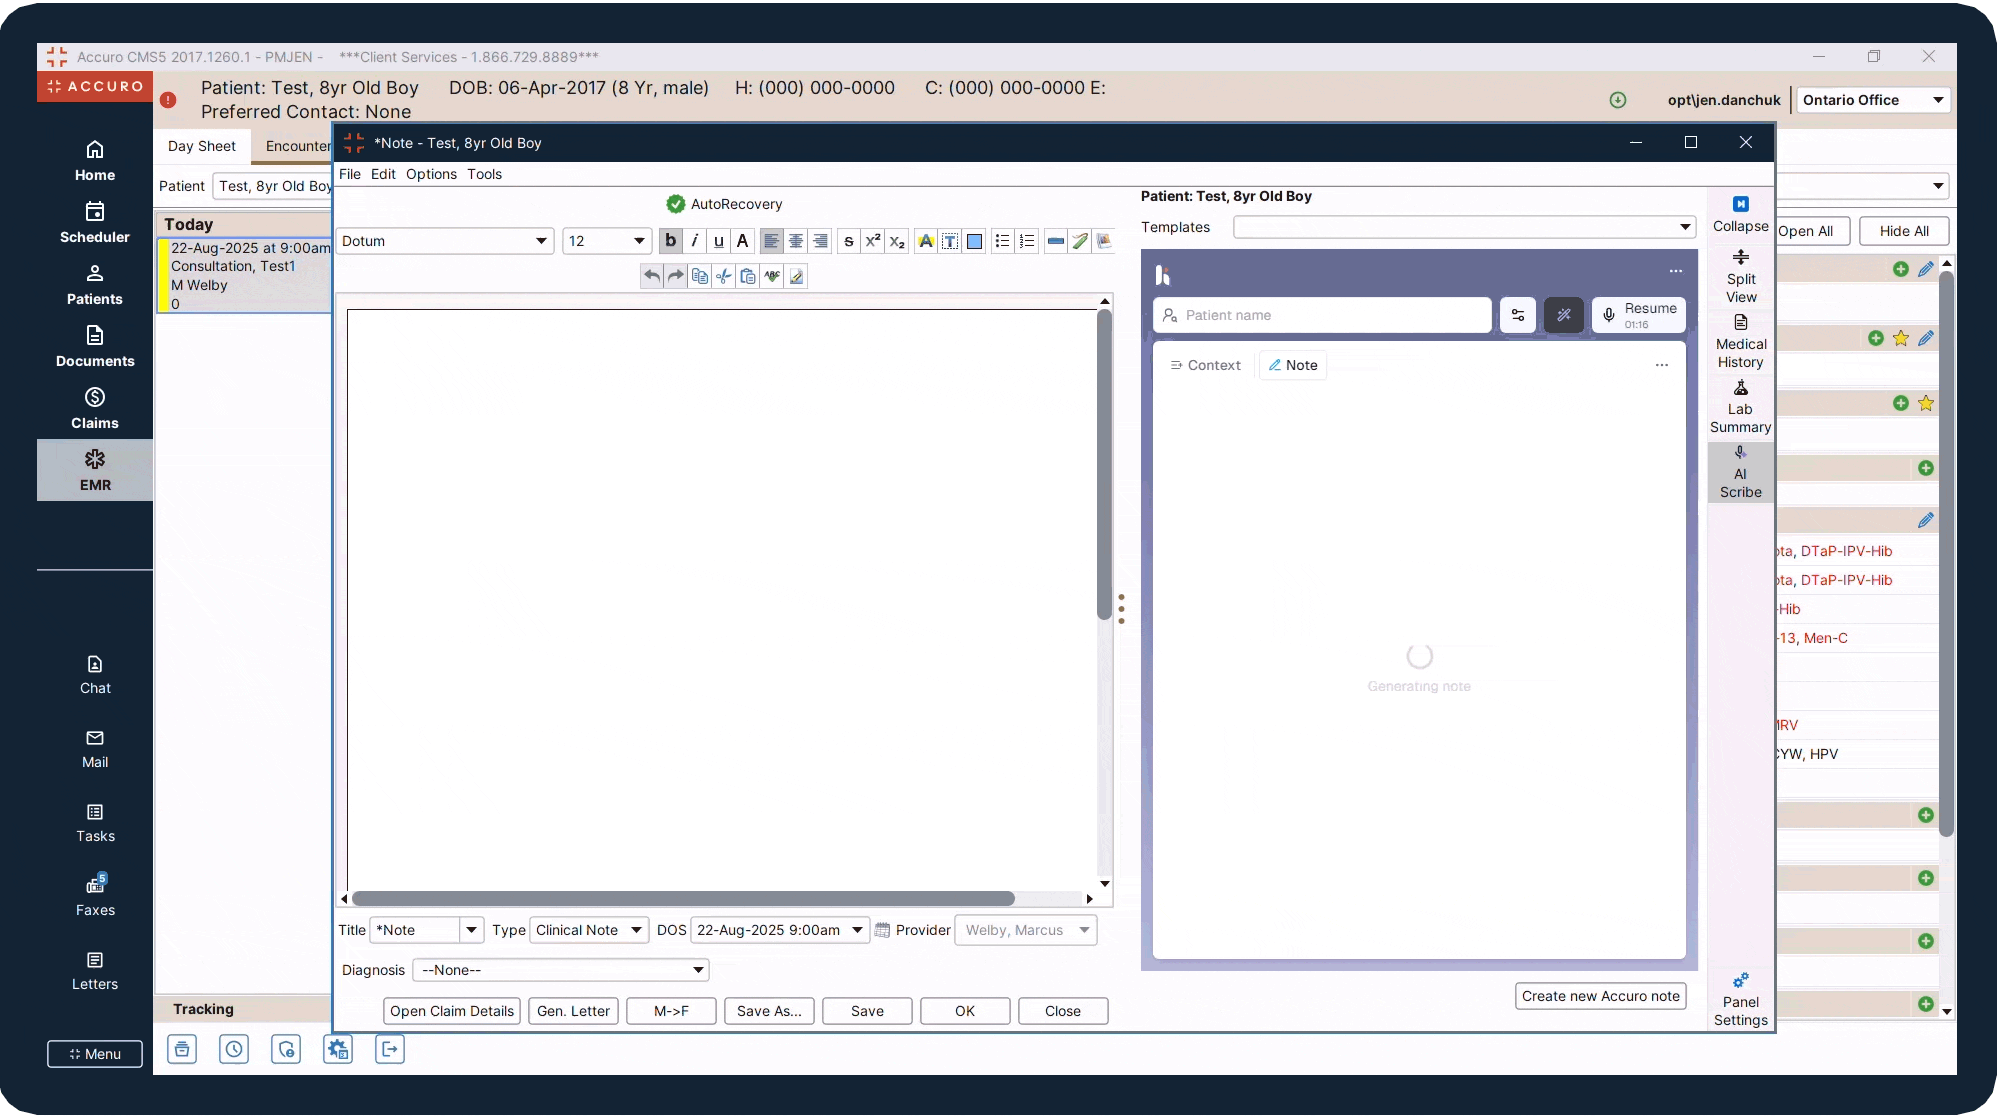This screenshot has height=1118, width=1997.
Task: Open the Clinical Note type dropdown
Action: coord(635,930)
